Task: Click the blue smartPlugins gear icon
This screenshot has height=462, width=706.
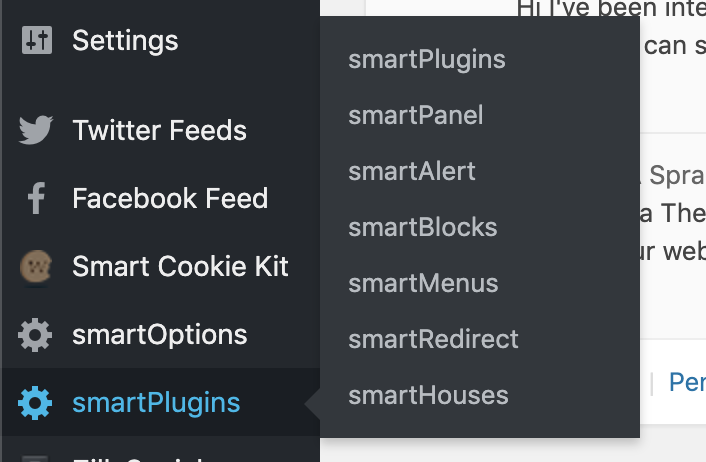Action: (36, 403)
